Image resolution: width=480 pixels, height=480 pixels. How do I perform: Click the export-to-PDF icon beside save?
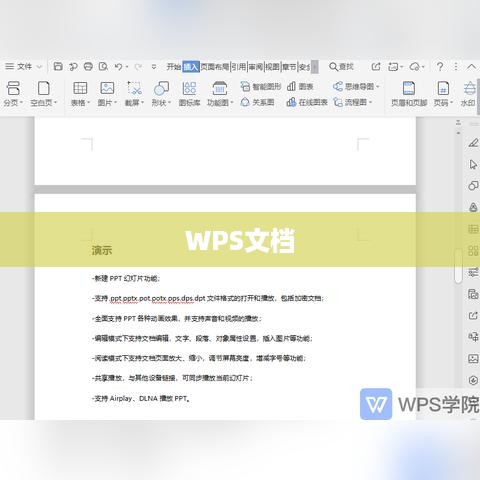[x=73, y=67]
